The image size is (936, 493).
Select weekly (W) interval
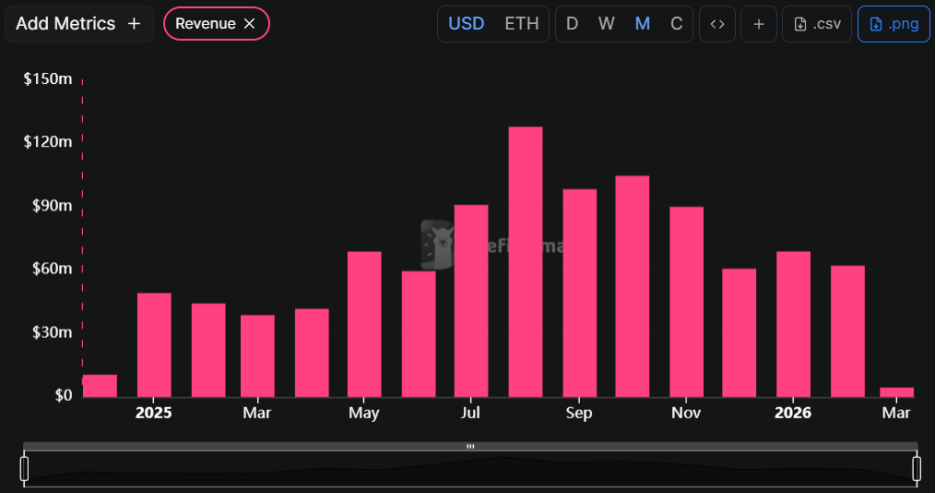click(x=606, y=24)
